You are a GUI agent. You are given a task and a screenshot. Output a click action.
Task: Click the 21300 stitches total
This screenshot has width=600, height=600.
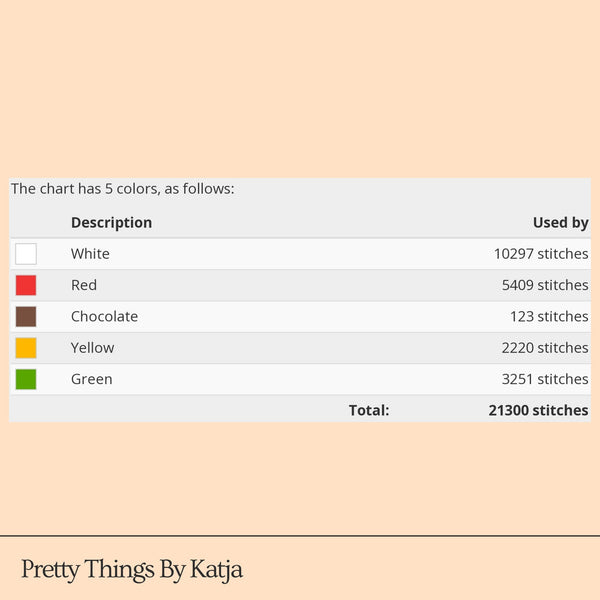click(538, 410)
